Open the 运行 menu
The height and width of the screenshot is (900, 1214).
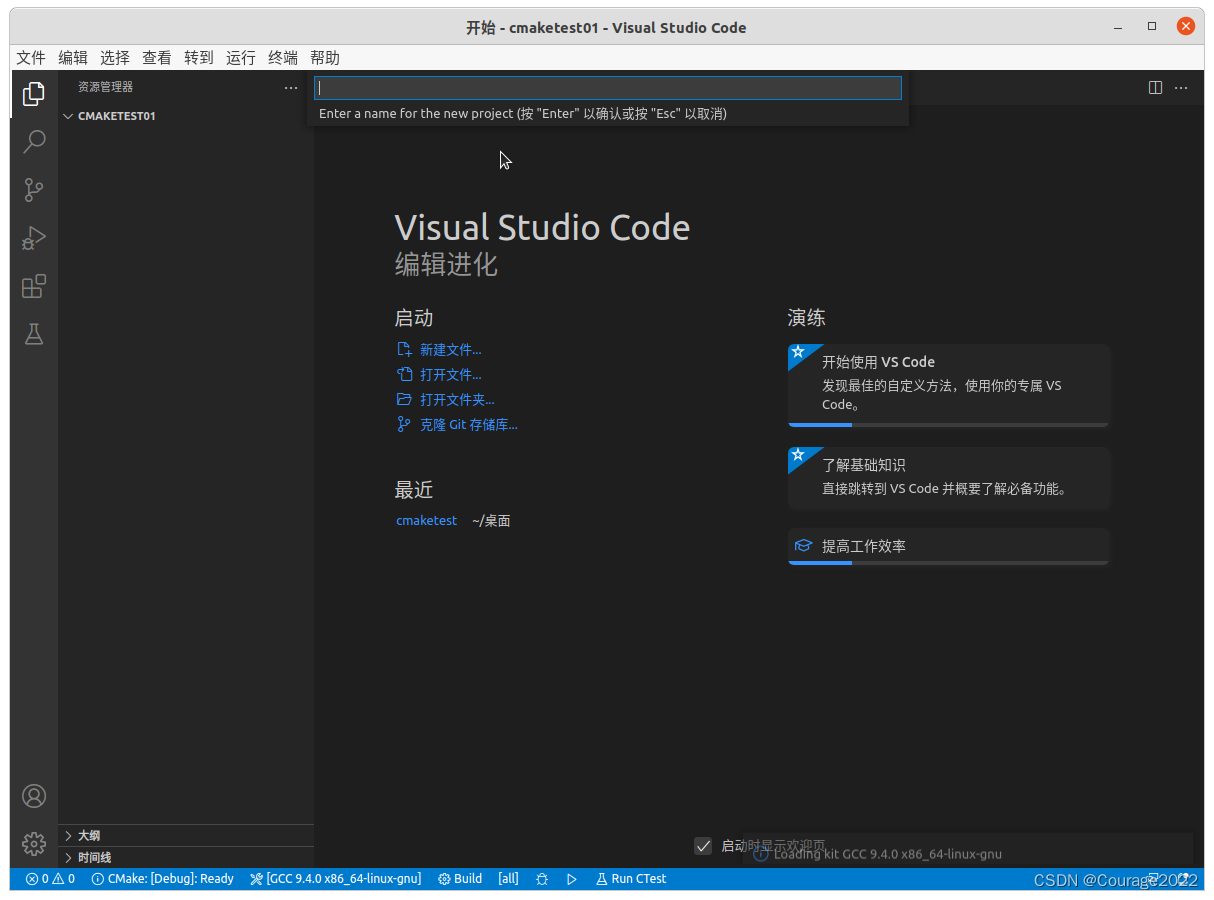click(241, 58)
